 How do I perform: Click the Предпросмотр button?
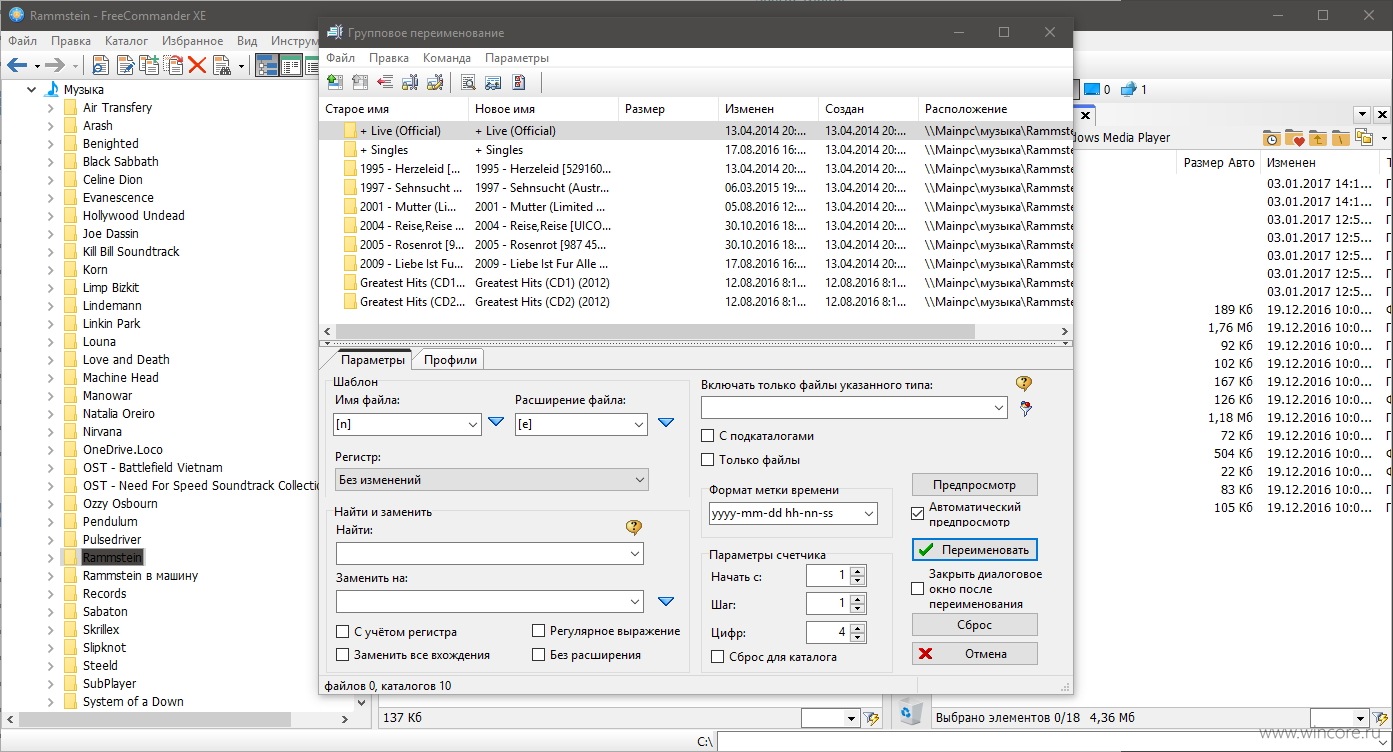click(975, 485)
